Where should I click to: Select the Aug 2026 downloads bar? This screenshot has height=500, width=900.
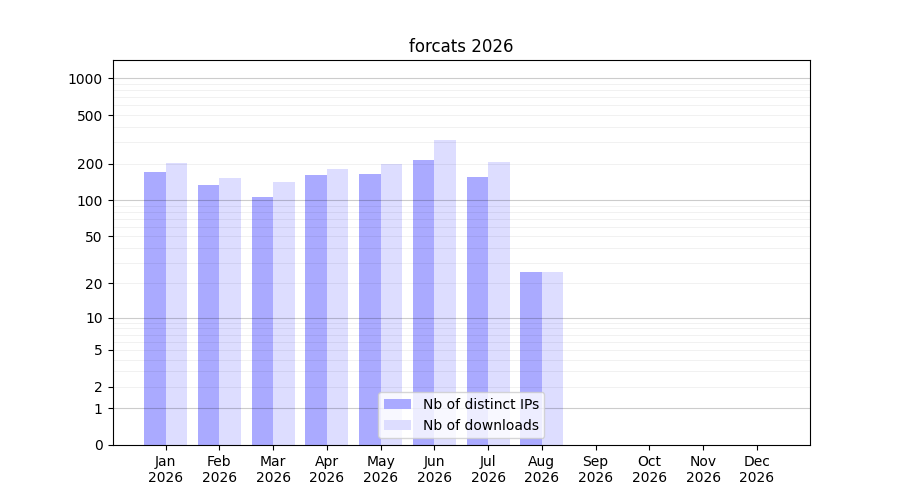pos(552,359)
